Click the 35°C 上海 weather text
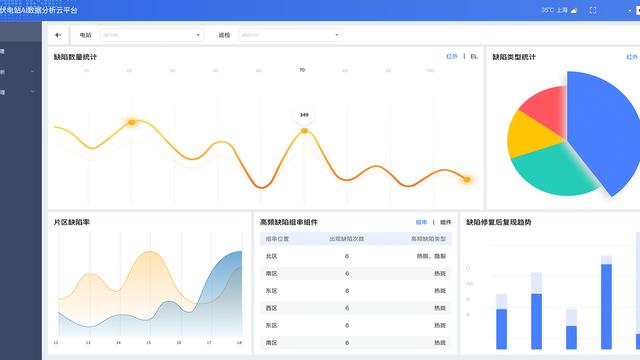Screen dimensions: 640x360 [554, 10]
